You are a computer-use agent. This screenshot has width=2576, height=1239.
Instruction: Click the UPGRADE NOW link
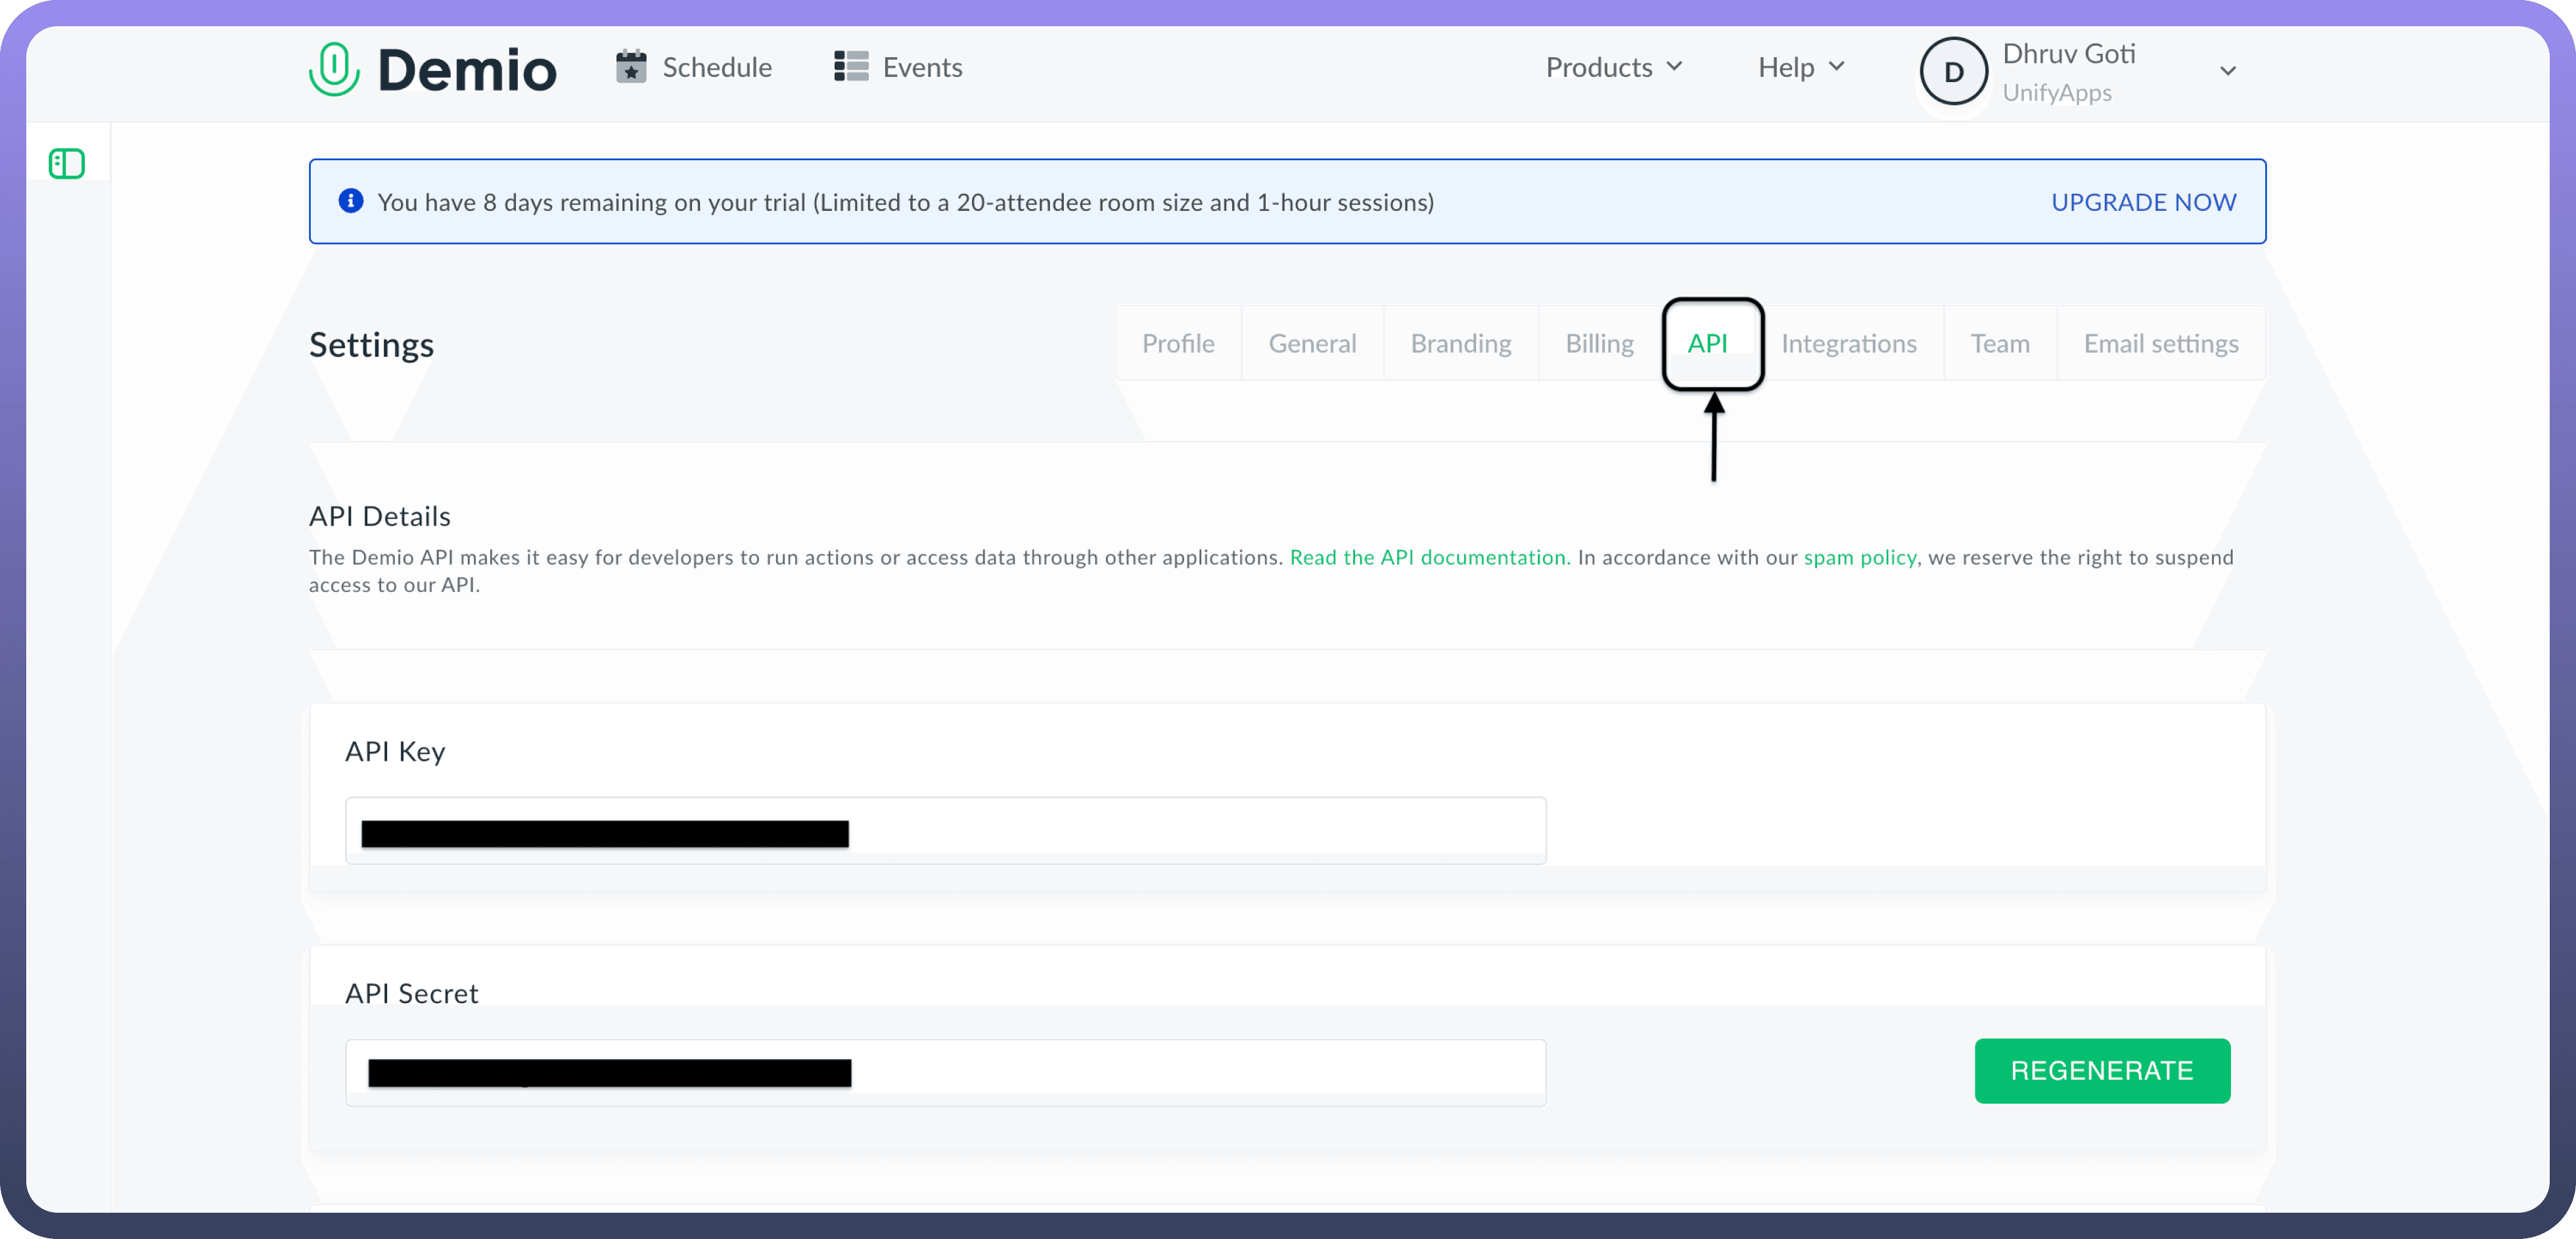[x=2143, y=202]
